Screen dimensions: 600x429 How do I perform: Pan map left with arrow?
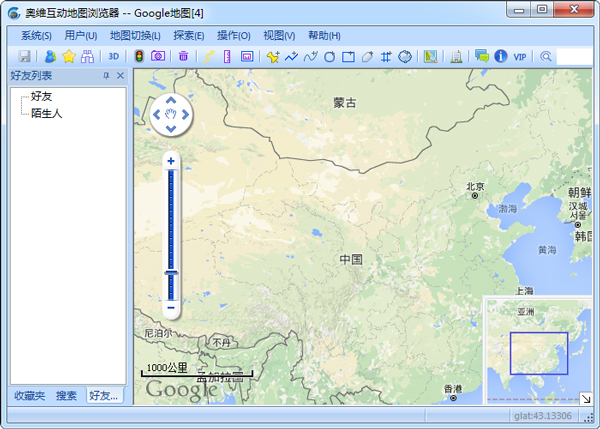tap(157, 114)
